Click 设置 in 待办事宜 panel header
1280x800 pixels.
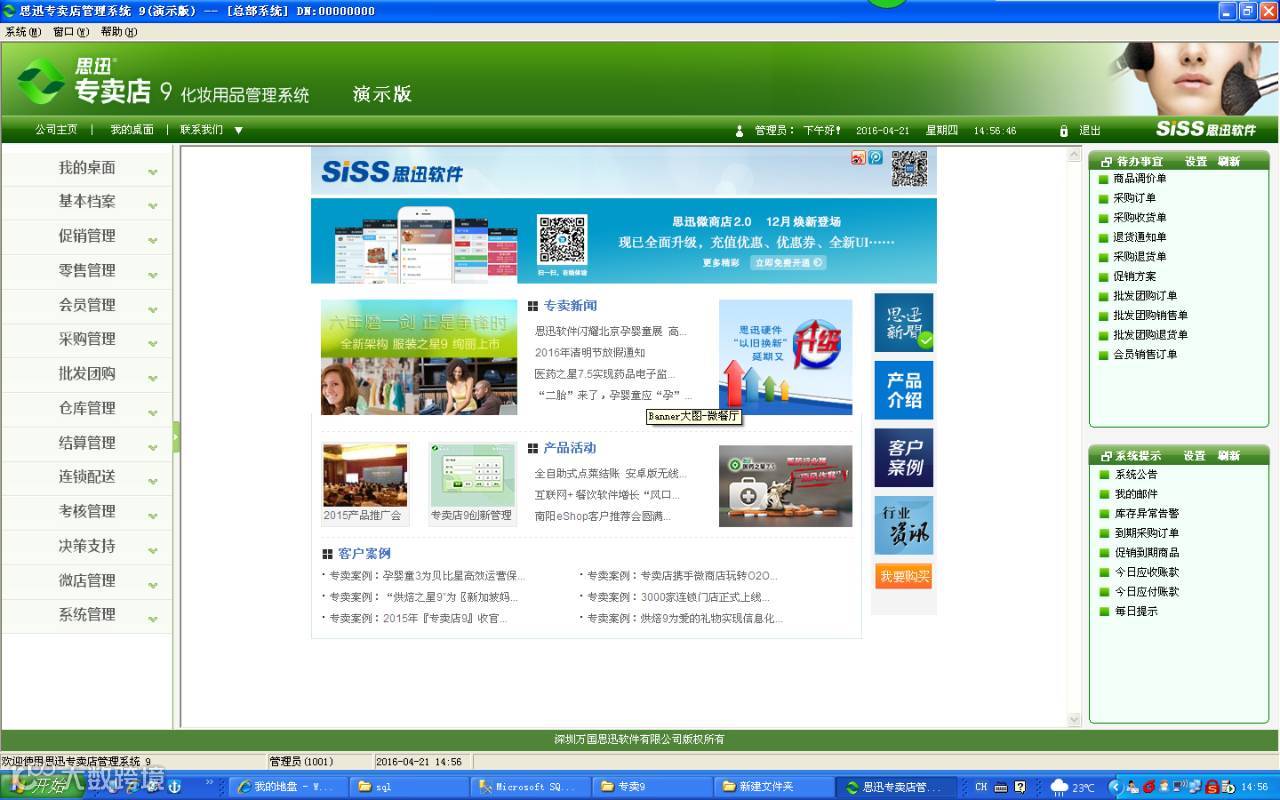pos(1196,161)
